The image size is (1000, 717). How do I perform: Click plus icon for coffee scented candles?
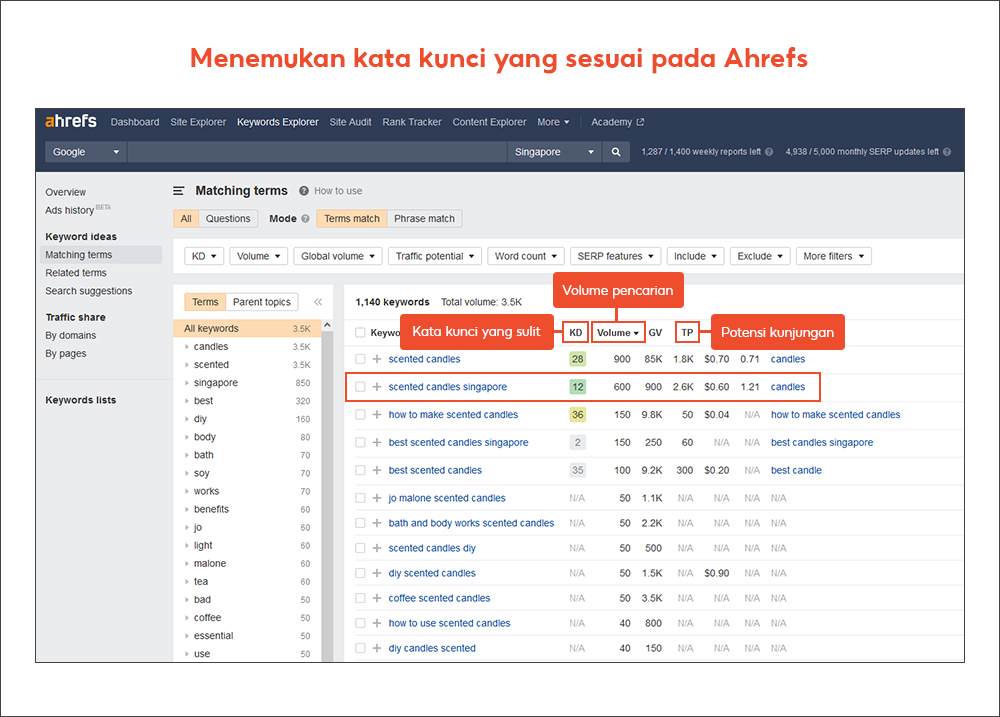[377, 598]
